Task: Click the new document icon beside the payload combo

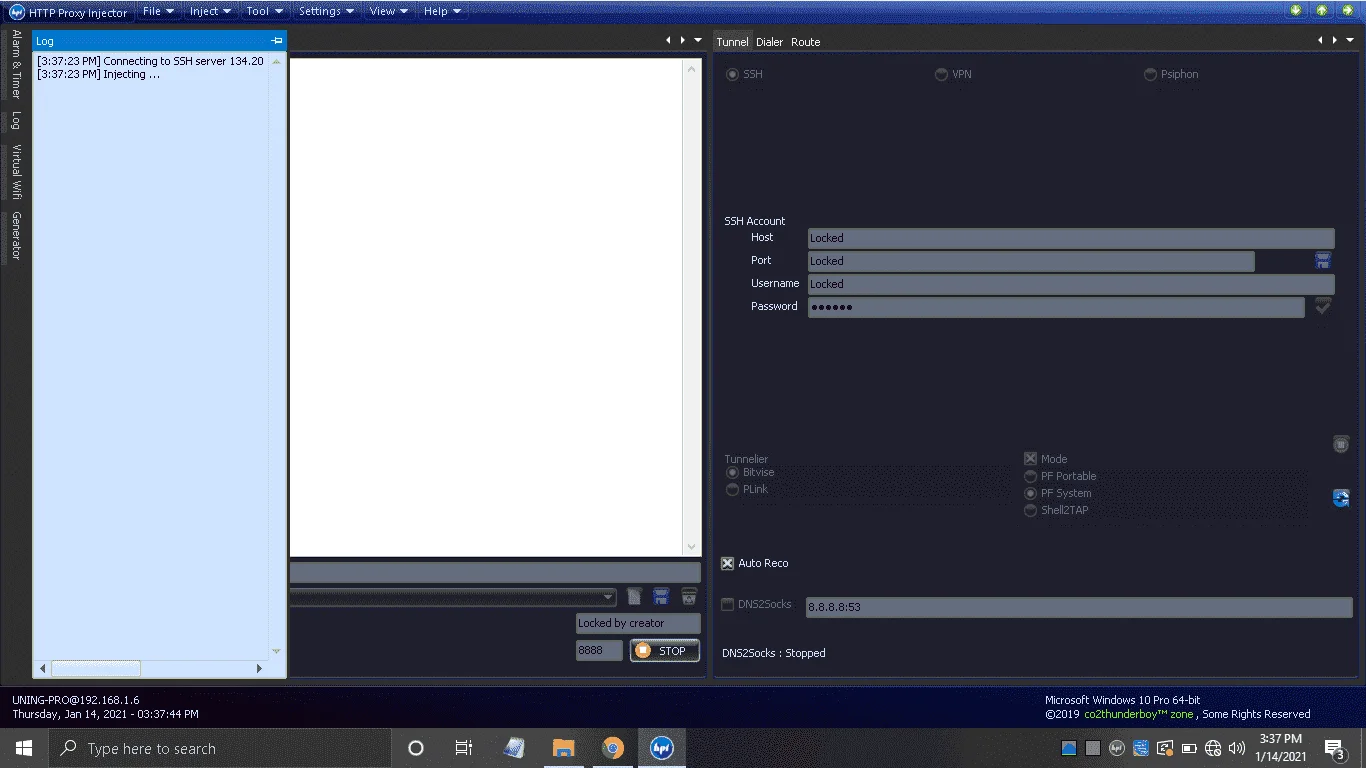Action: click(x=634, y=597)
